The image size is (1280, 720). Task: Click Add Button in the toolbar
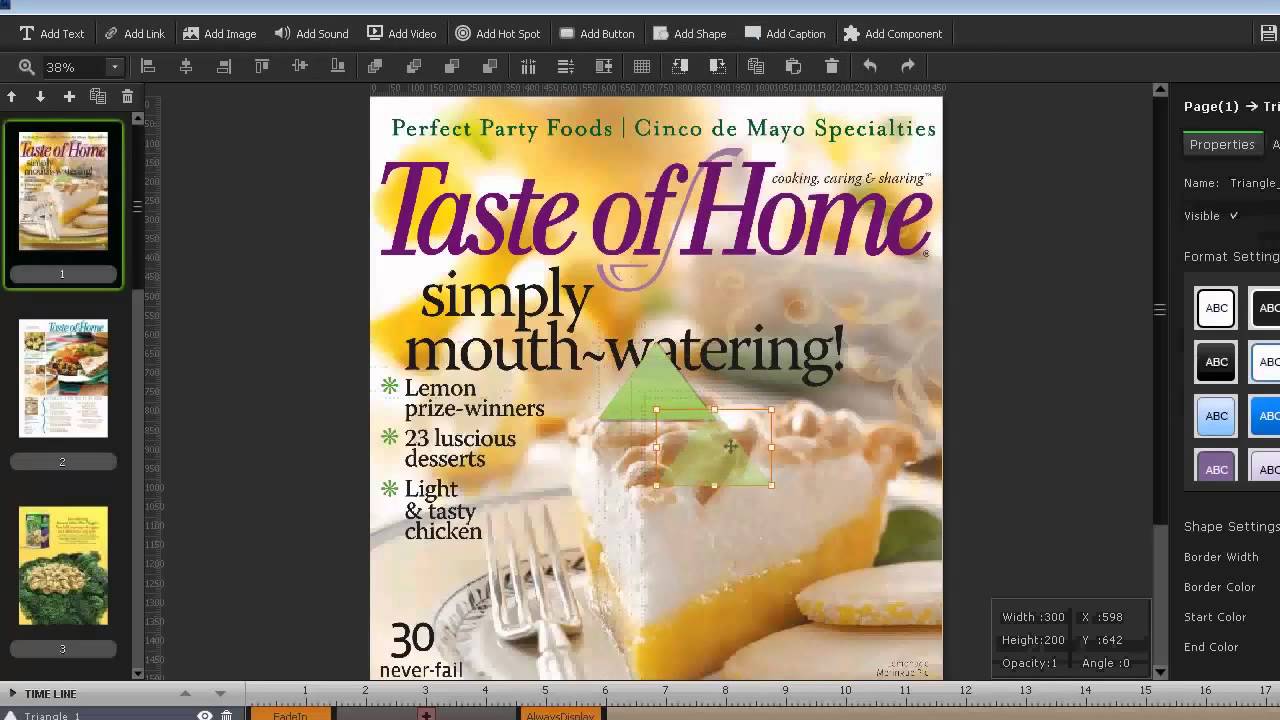tap(596, 33)
